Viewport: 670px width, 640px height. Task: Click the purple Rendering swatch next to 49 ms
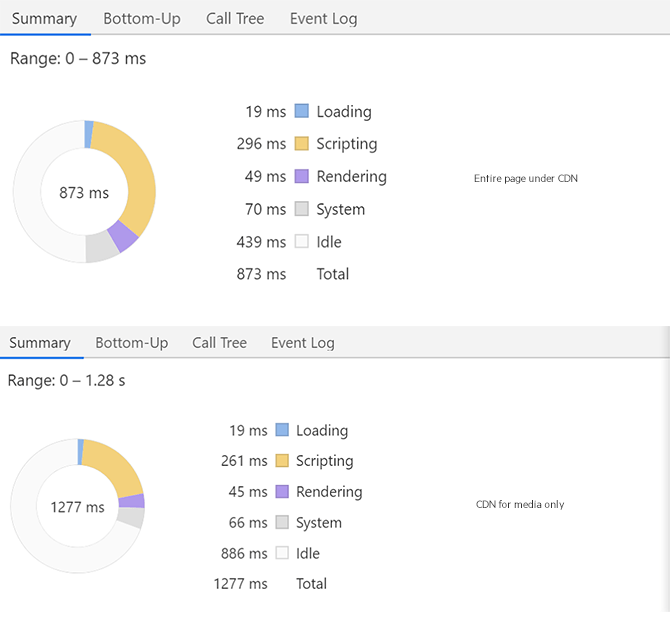302,176
